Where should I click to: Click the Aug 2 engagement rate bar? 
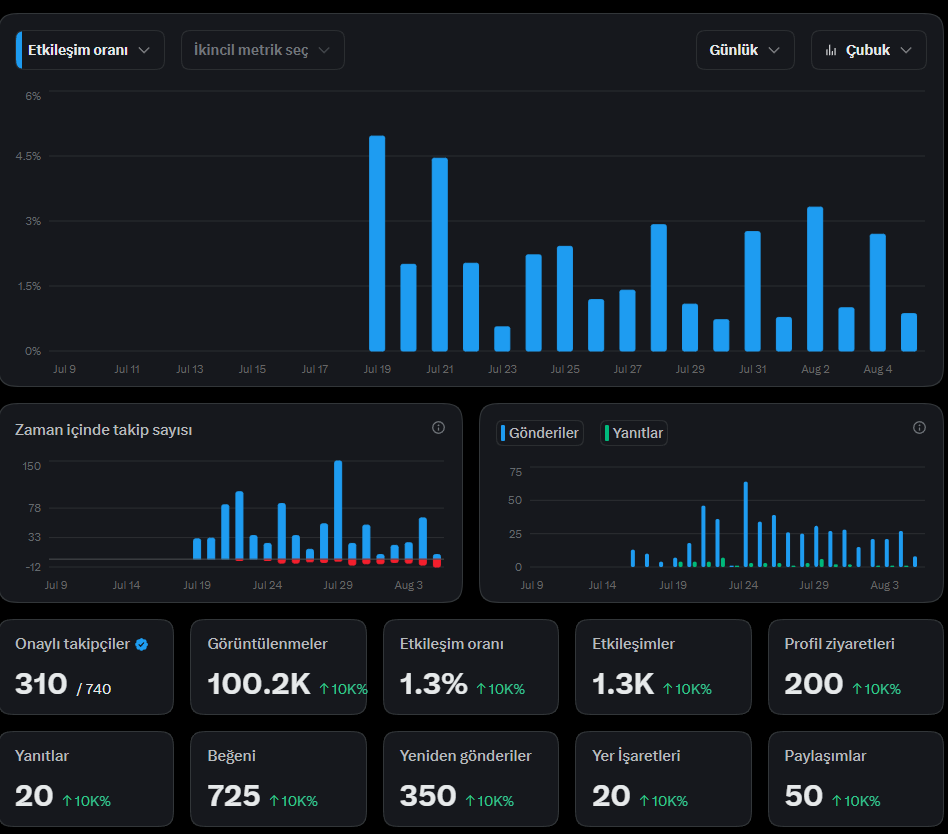click(815, 279)
